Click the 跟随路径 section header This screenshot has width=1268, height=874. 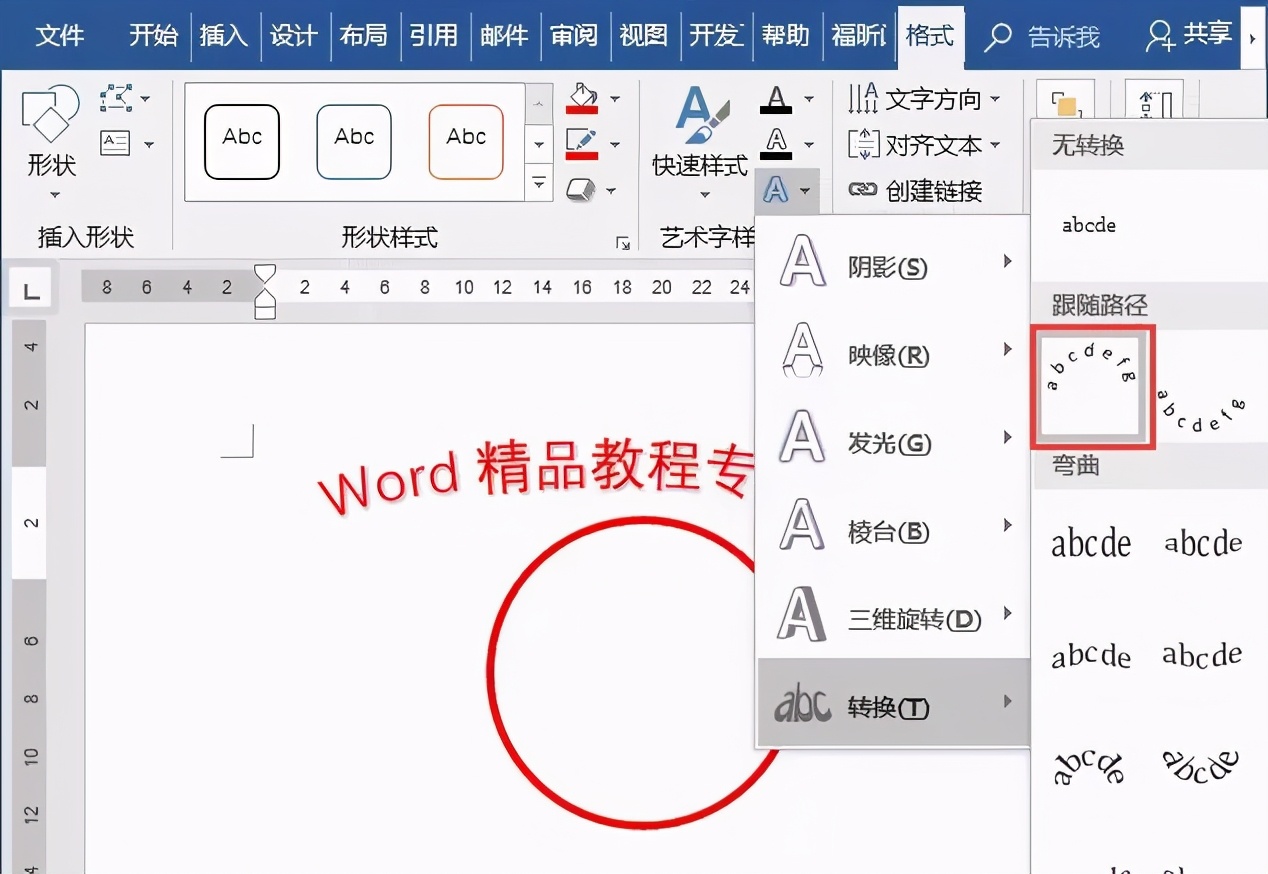point(1100,305)
